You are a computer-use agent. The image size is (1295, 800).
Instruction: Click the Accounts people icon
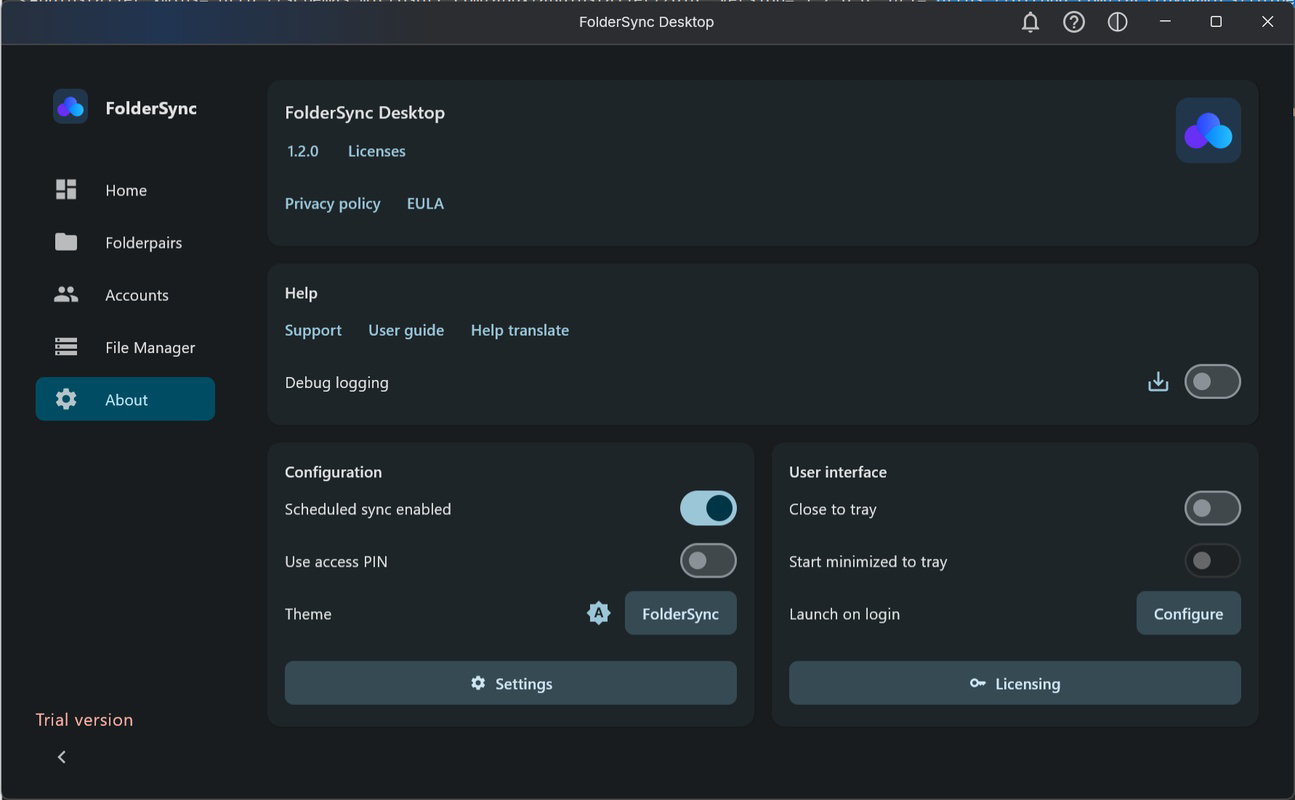coord(66,295)
